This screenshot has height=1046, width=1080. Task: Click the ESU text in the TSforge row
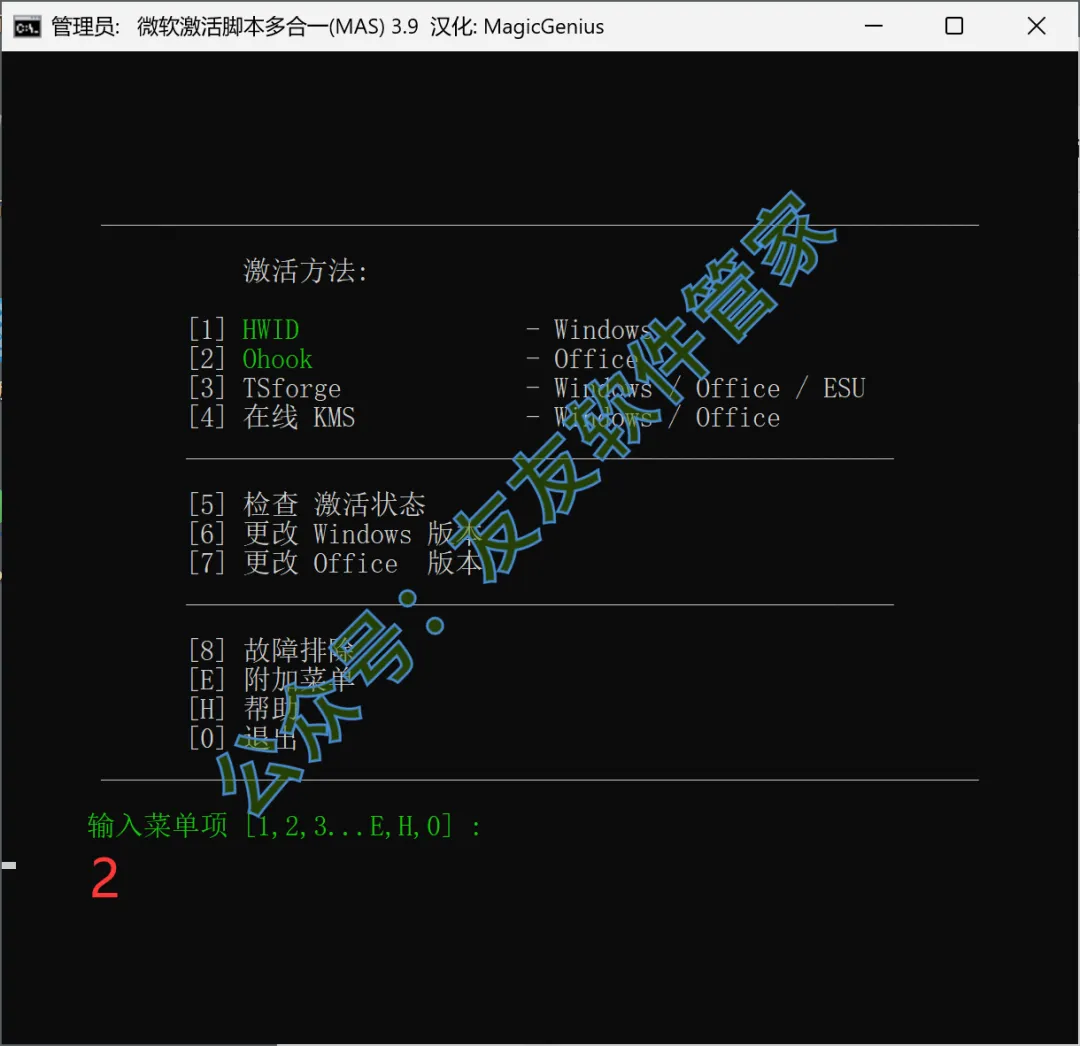pyautogui.click(x=844, y=388)
